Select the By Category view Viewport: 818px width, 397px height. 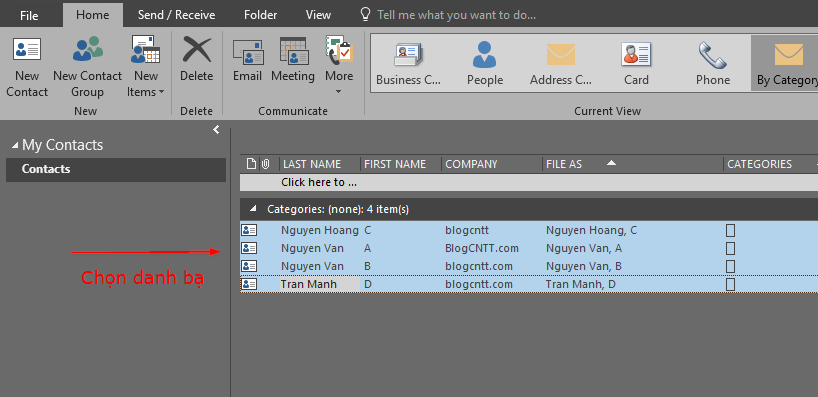[785, 64]
